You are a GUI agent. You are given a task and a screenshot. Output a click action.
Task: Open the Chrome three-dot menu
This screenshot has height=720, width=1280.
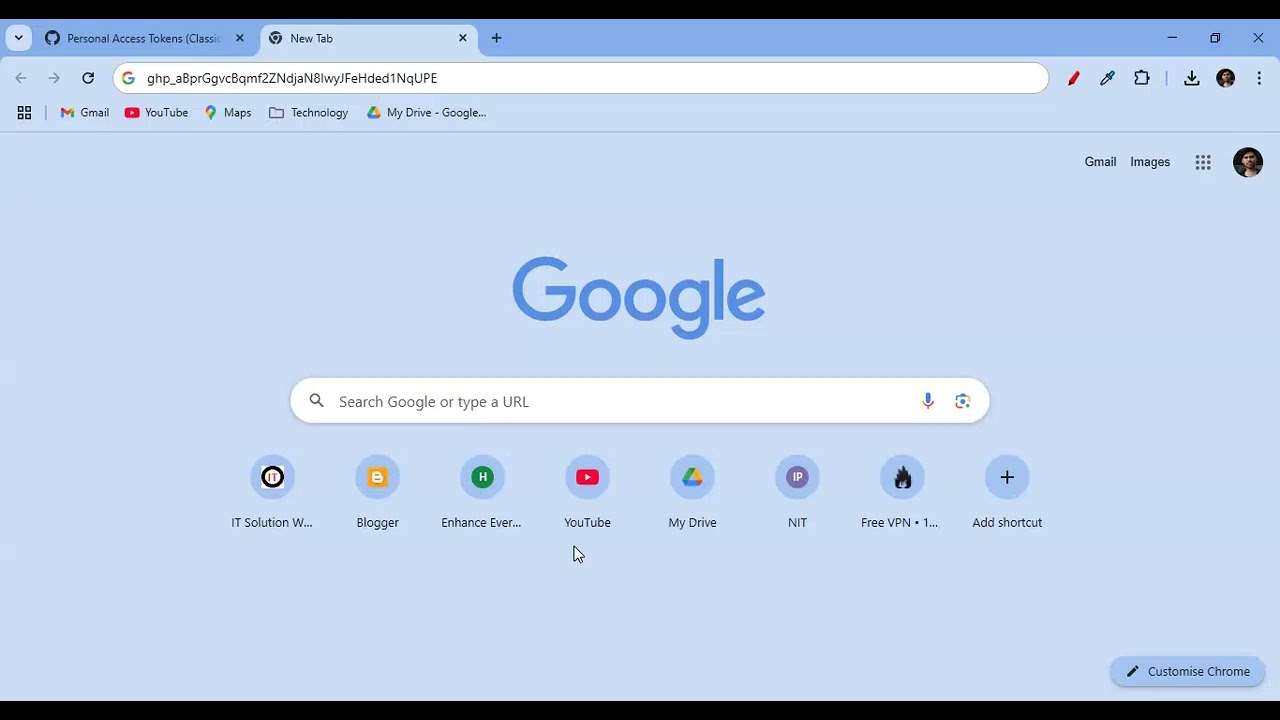click(x=1259, y=78)
